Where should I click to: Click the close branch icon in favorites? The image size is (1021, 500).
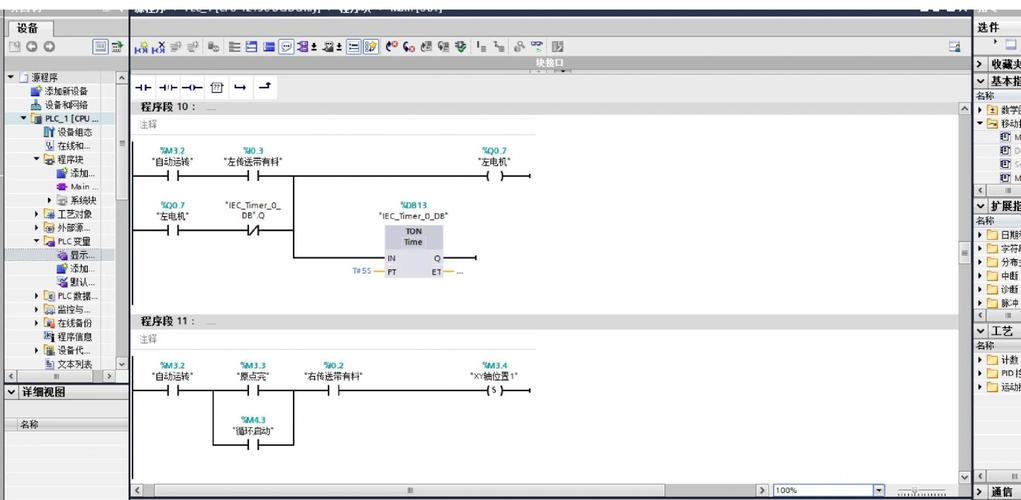[264, 88]
